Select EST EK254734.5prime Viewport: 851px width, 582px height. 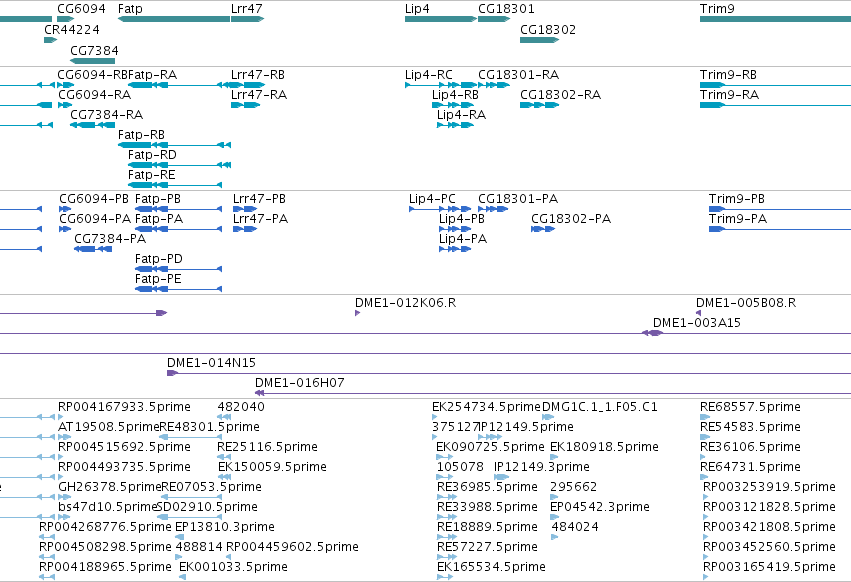[x=486, y=407]
